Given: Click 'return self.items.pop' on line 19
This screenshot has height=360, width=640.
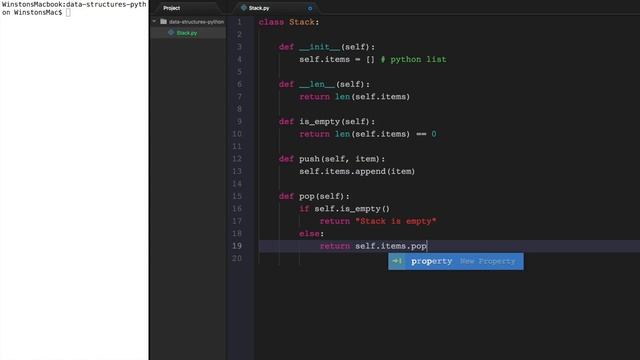Looking at the screenshot, I should [373, 246].
